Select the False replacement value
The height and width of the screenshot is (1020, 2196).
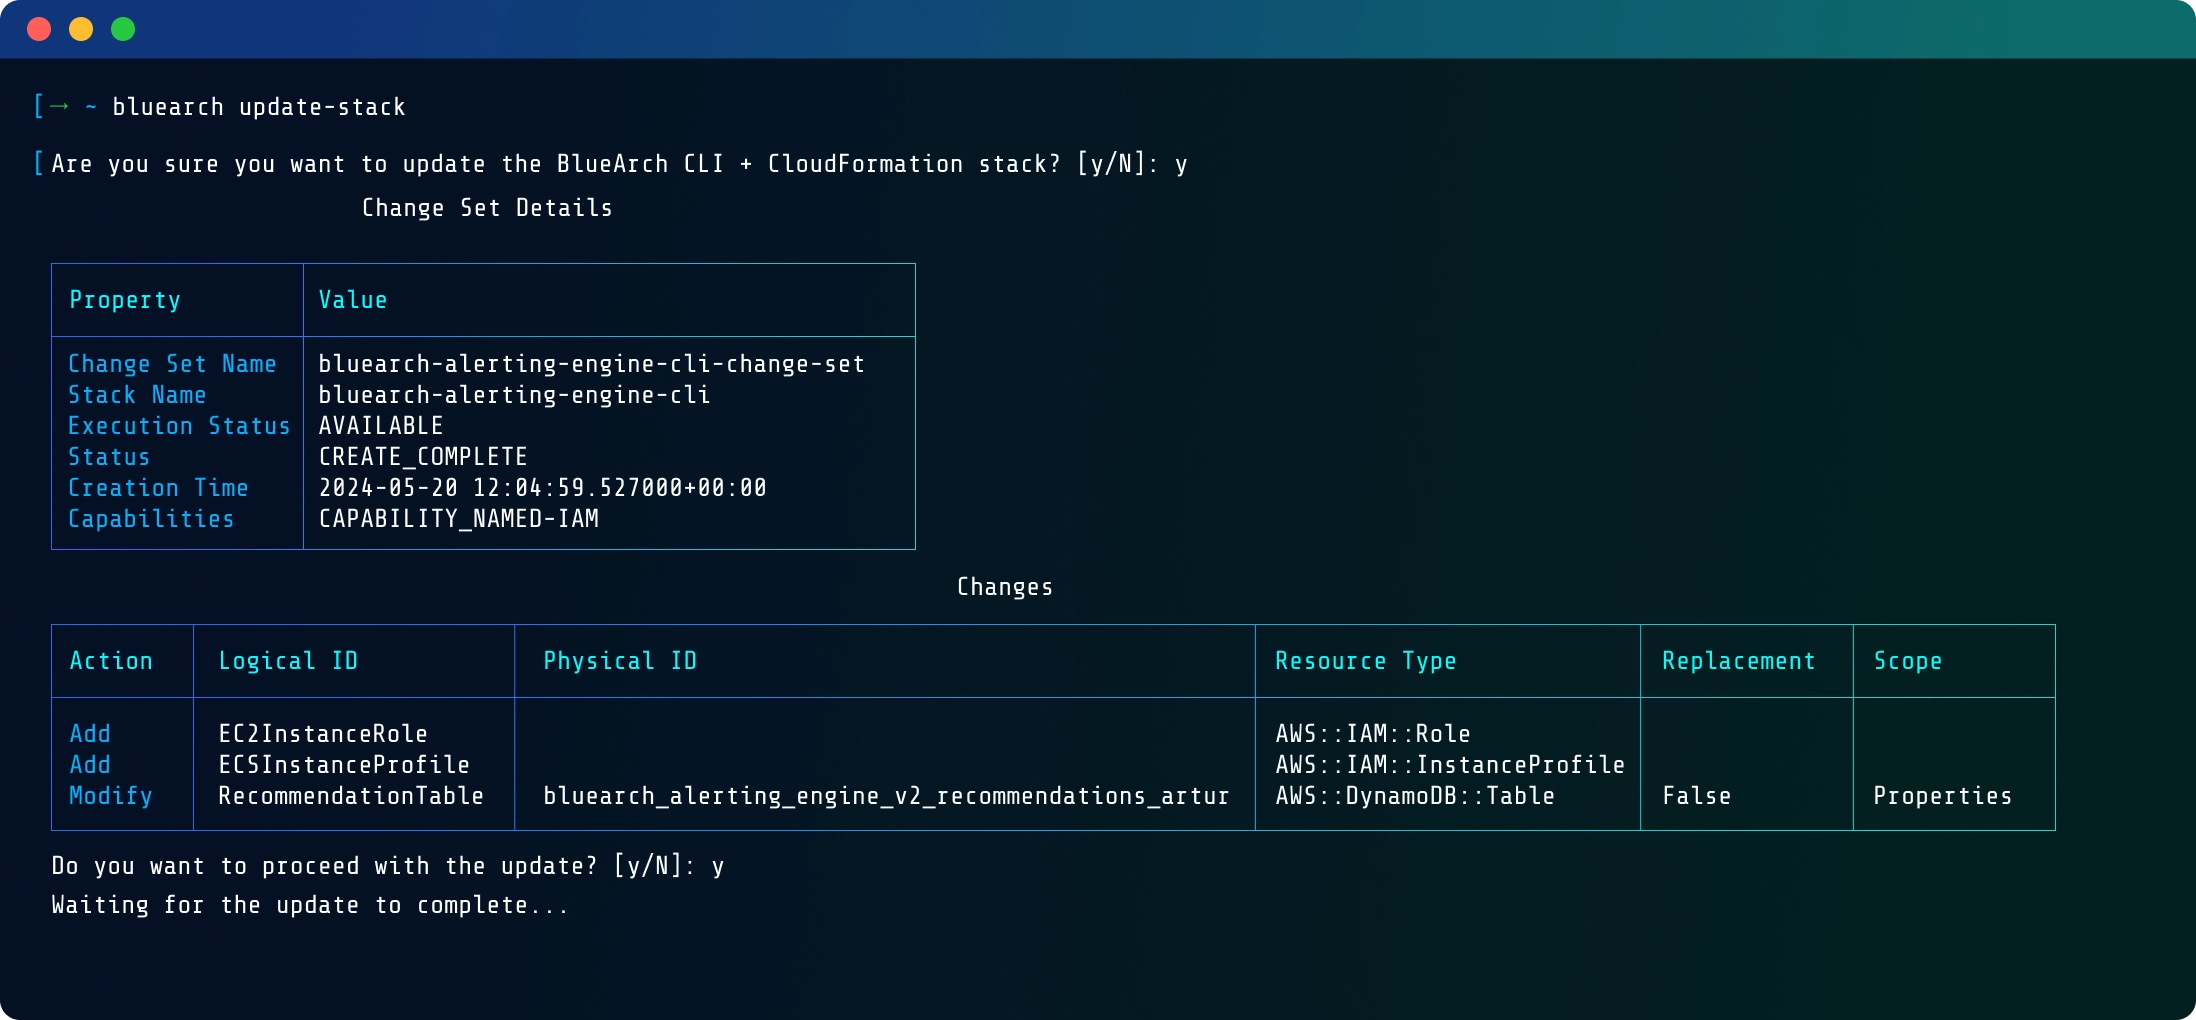pos(1697,796)
